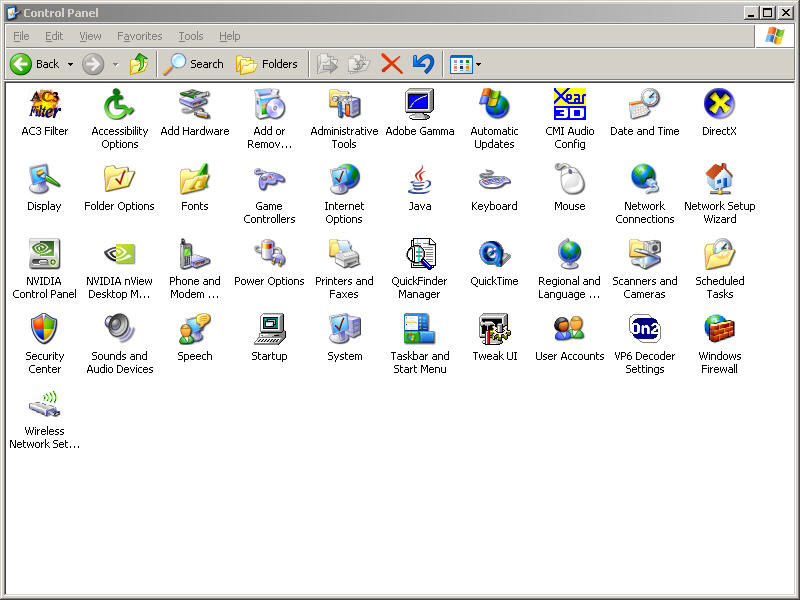Start the Network Setup Wizard
Viewport: 800px width, 600px height.
point(719,194)
